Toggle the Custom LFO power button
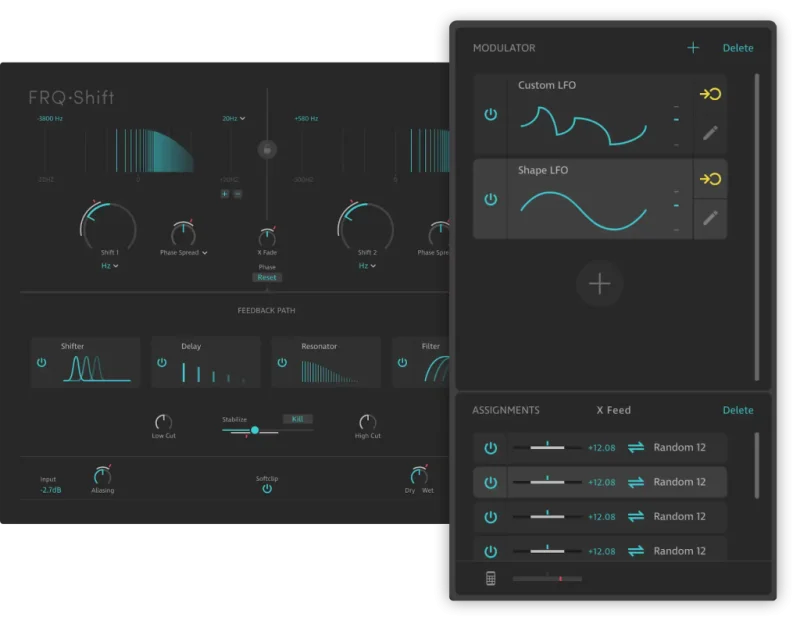The image size is (800, 624). pos(490,114)
